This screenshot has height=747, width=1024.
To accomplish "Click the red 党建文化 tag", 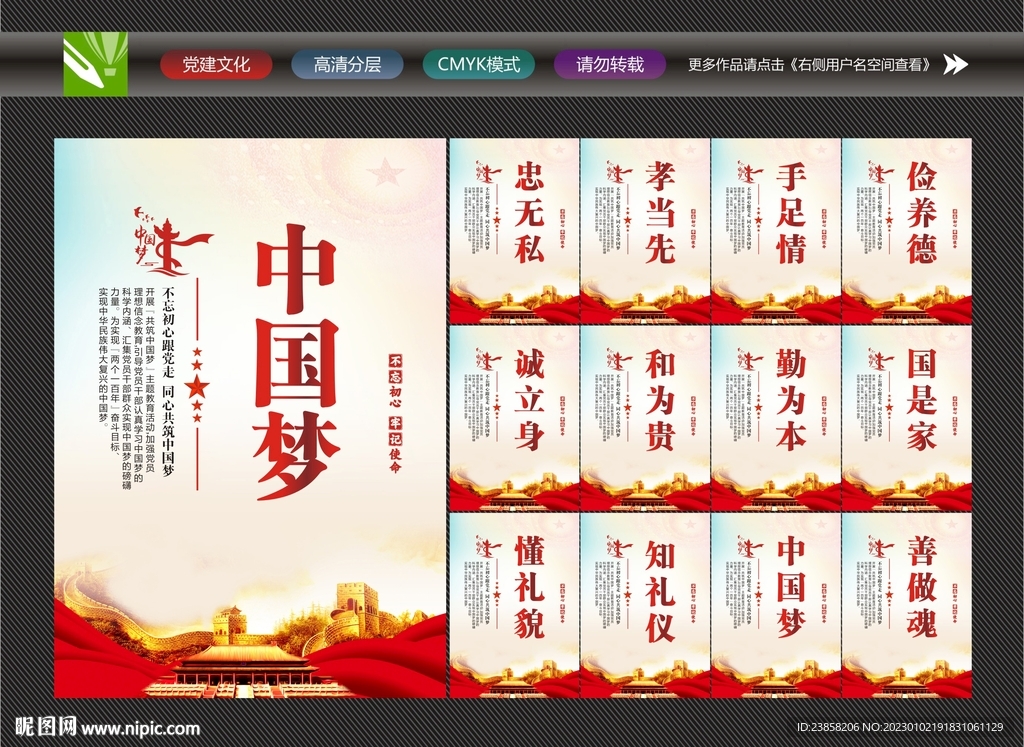I will 217,65.
